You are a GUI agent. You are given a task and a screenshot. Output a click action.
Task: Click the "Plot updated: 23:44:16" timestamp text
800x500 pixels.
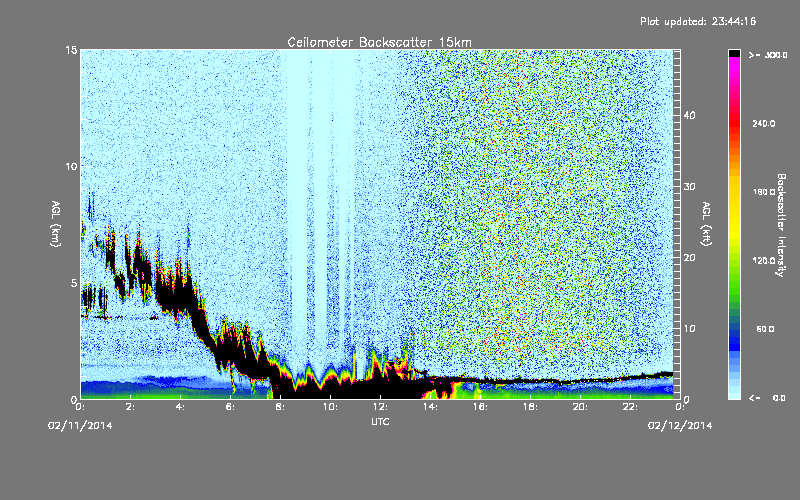tap(698, 21)
